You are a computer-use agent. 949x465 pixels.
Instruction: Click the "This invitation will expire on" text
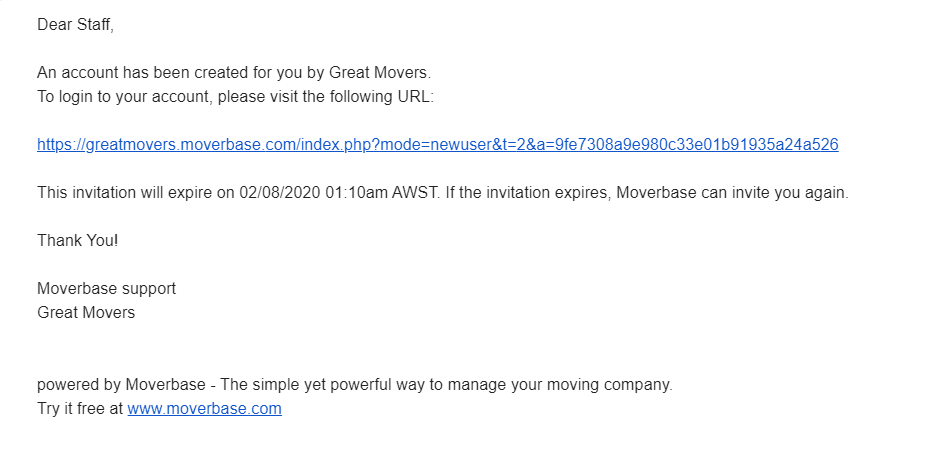(136, 193)
